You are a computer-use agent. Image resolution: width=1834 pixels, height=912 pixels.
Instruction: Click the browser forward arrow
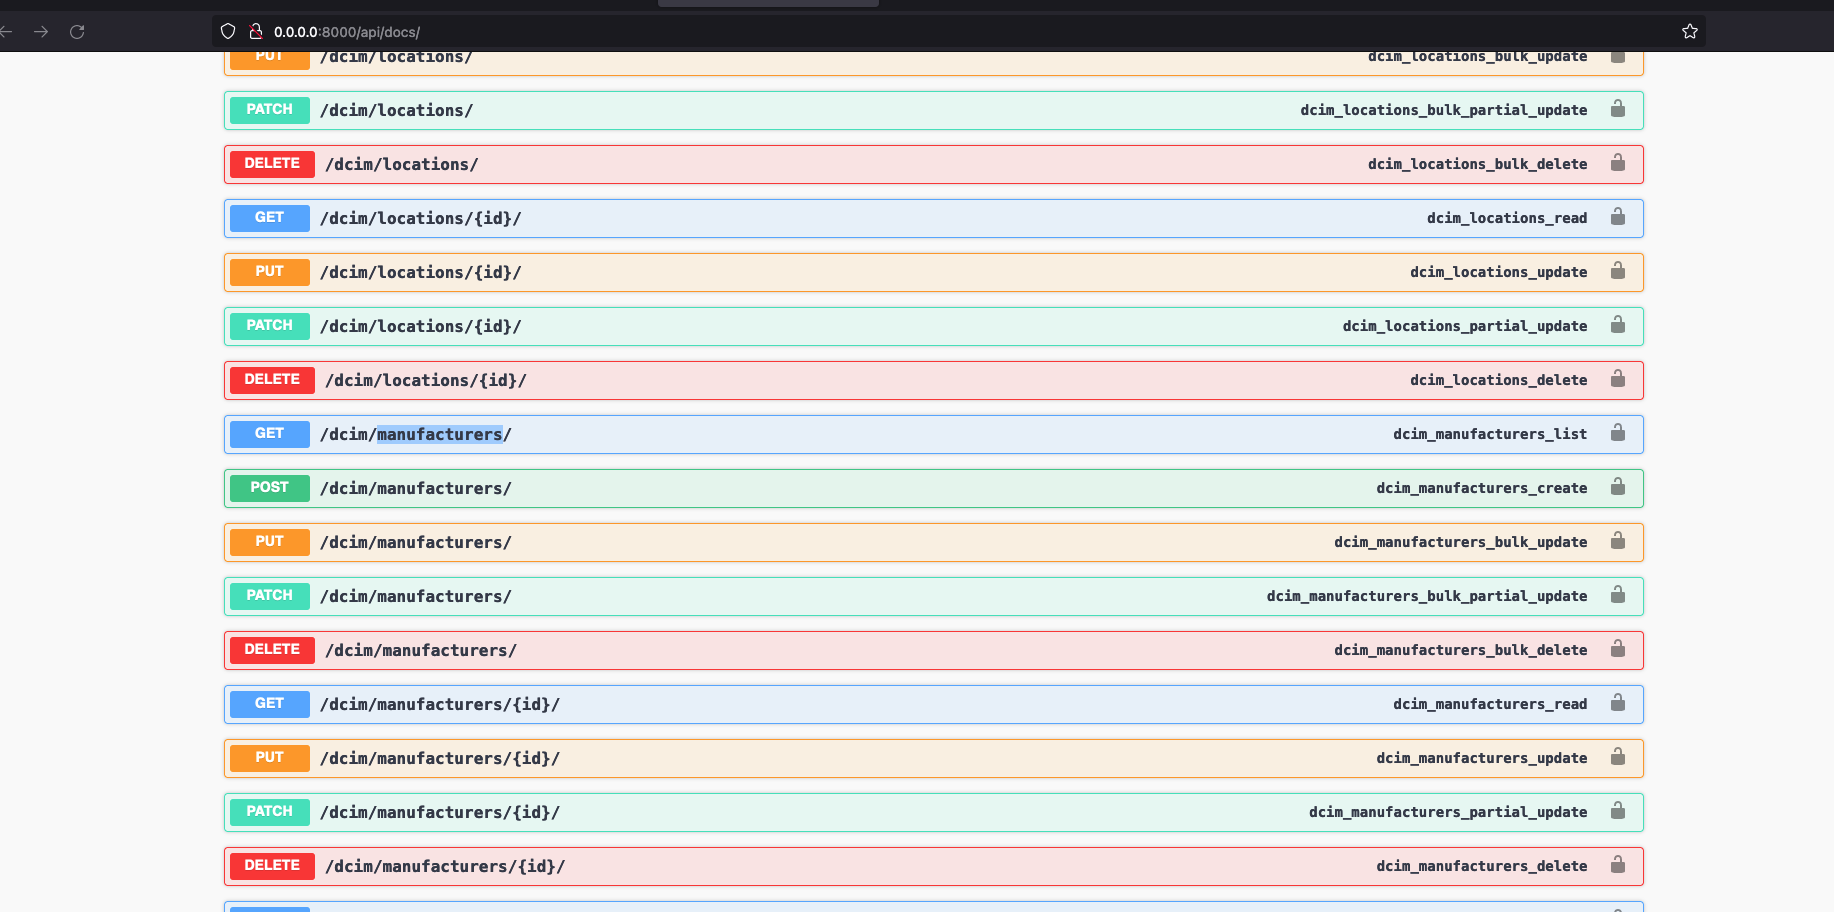click(x=41, y=31)
